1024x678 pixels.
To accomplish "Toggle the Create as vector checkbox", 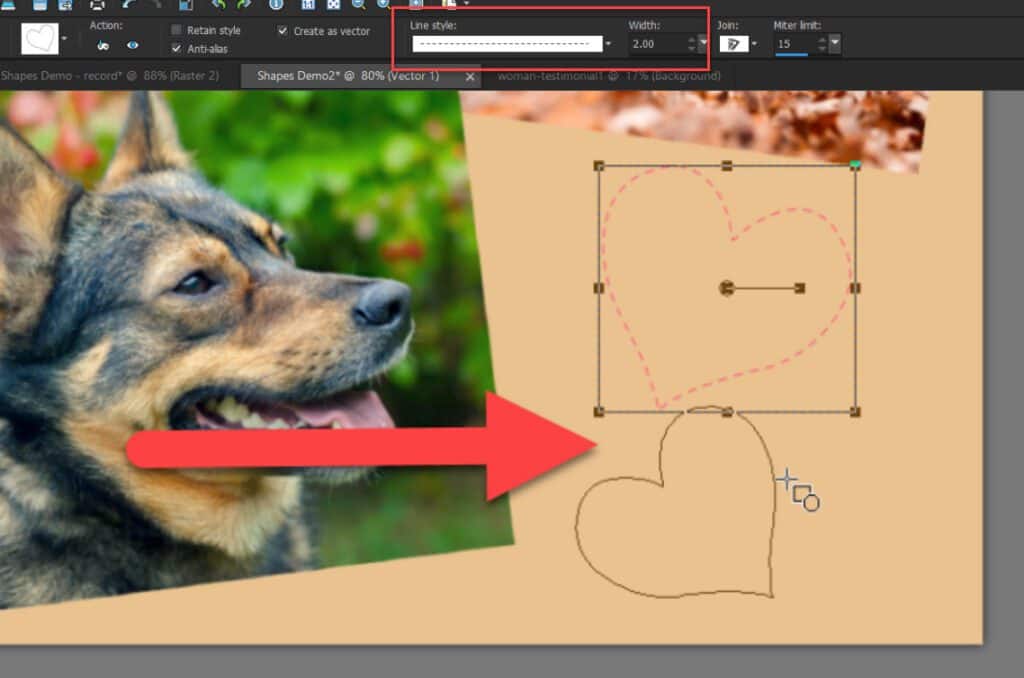I will pos(283,31).
